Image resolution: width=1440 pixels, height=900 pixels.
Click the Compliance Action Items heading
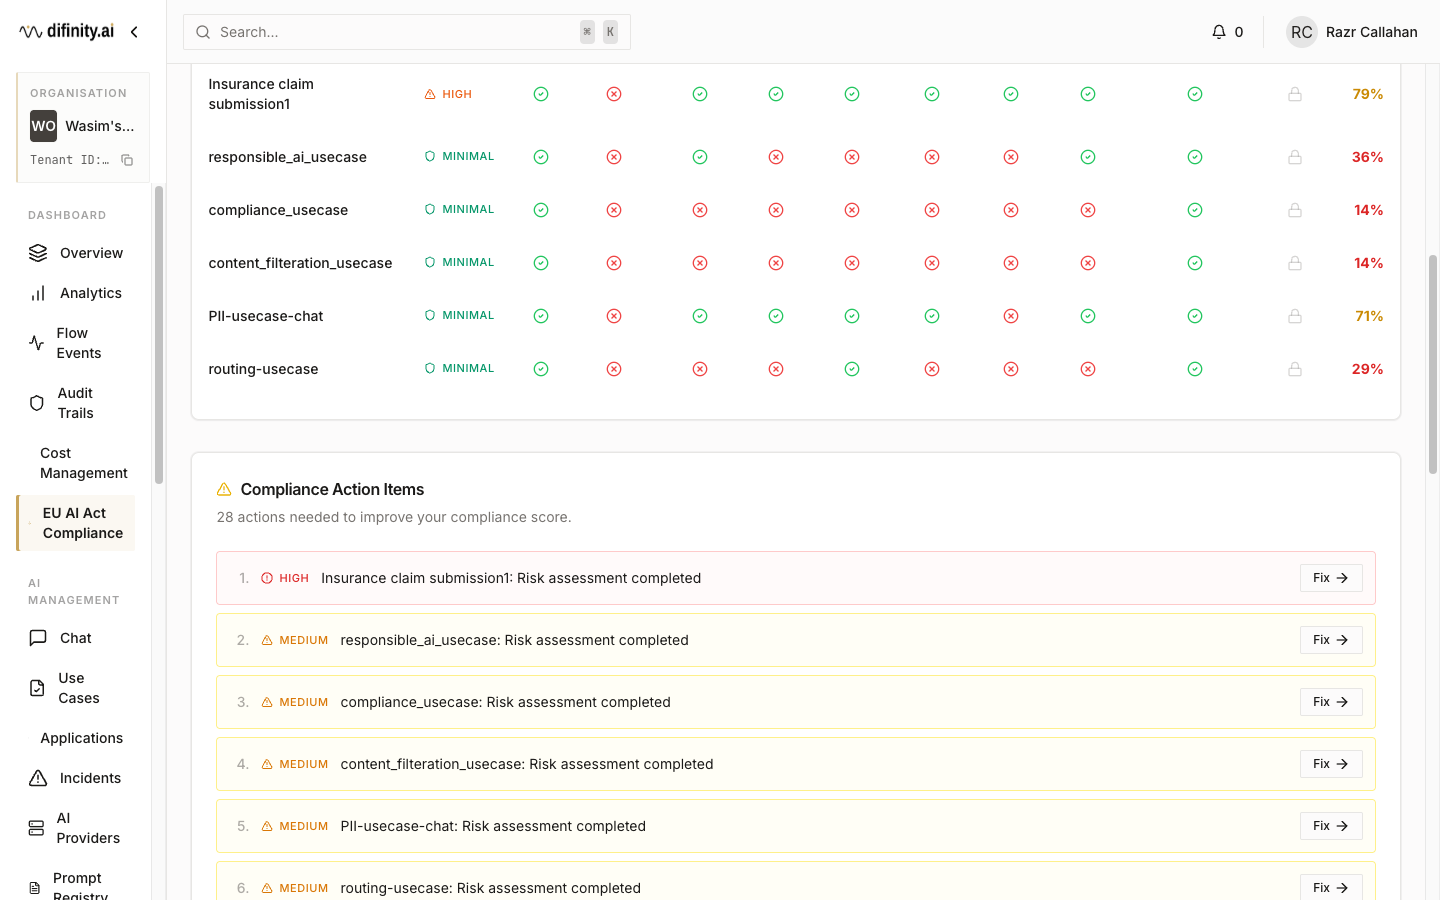tap(332, 489)
